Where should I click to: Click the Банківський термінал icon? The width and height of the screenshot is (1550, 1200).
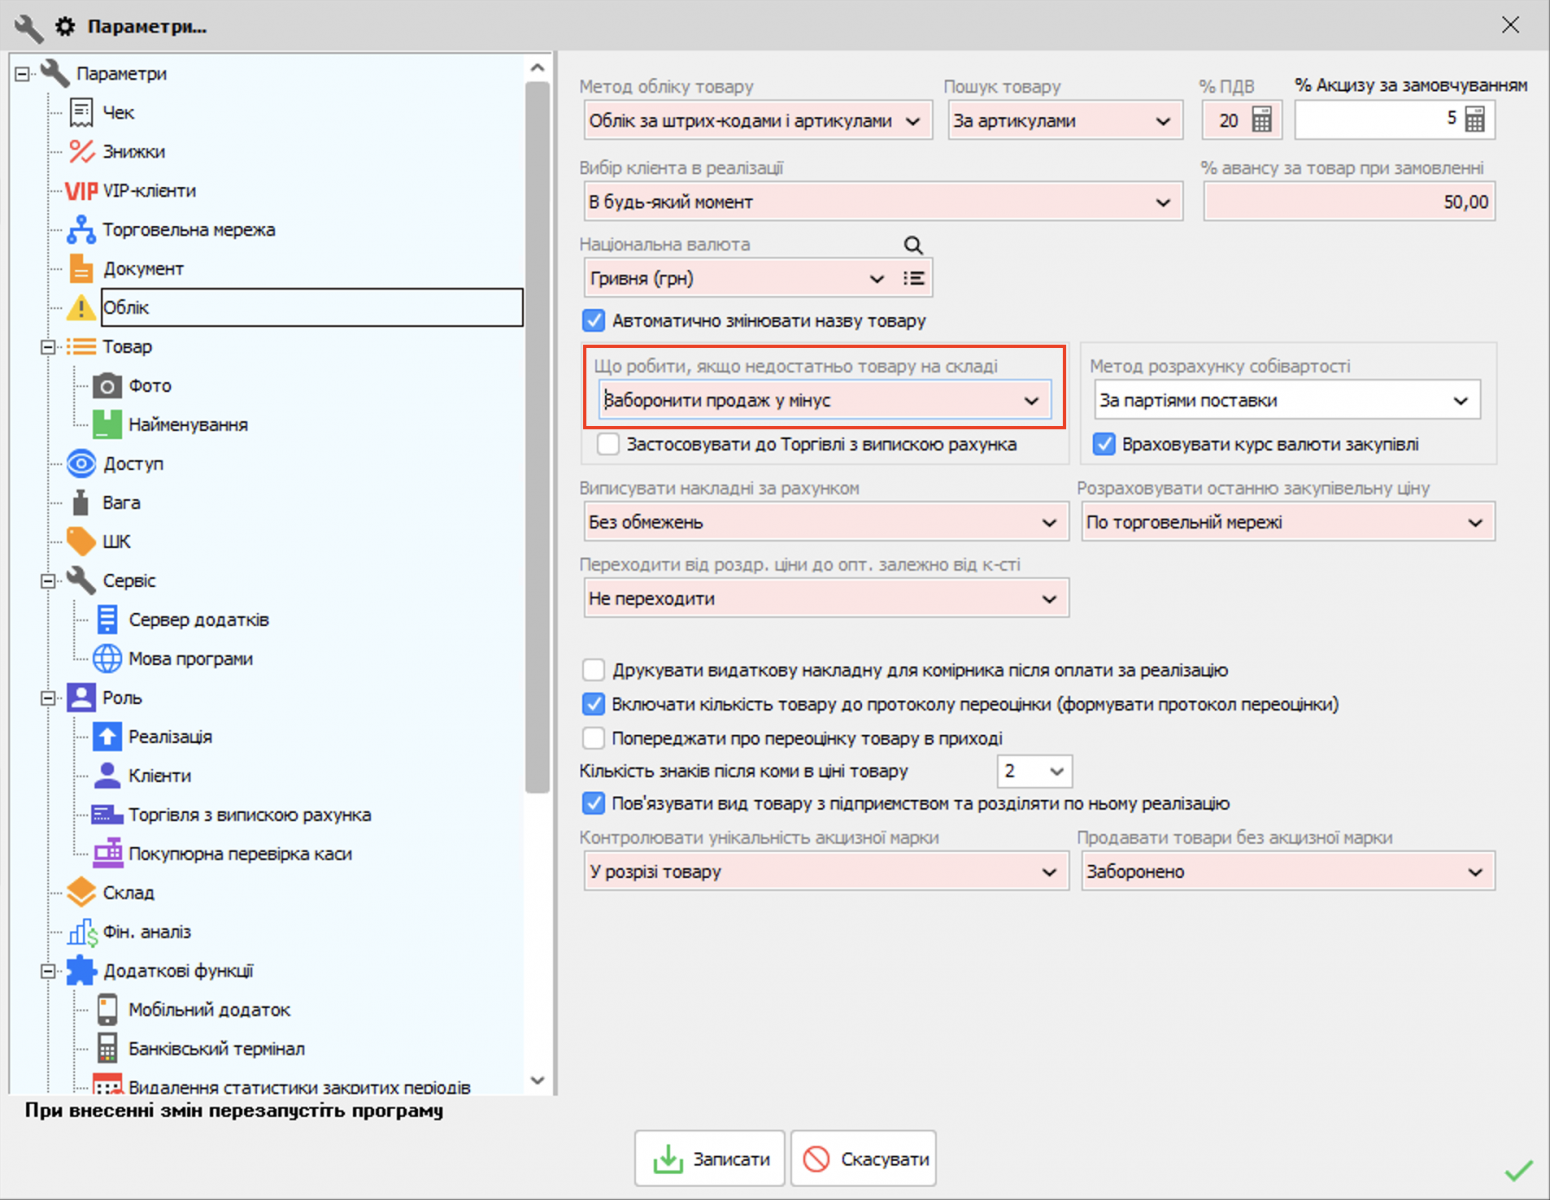click(107, 1049)
